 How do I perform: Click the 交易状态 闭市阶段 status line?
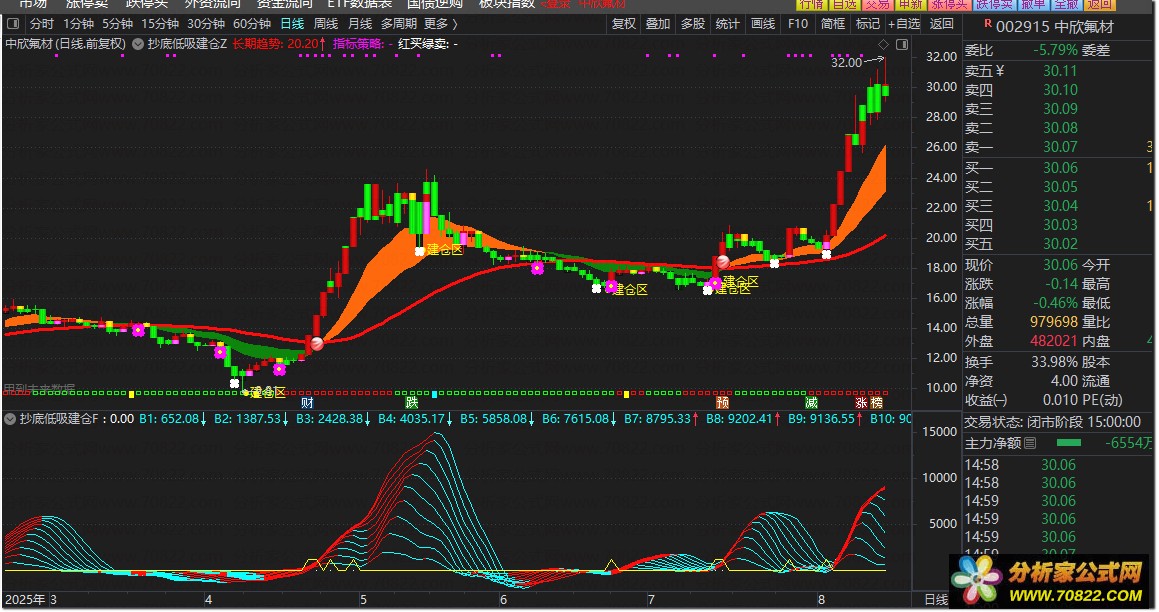click(1053, 422)
